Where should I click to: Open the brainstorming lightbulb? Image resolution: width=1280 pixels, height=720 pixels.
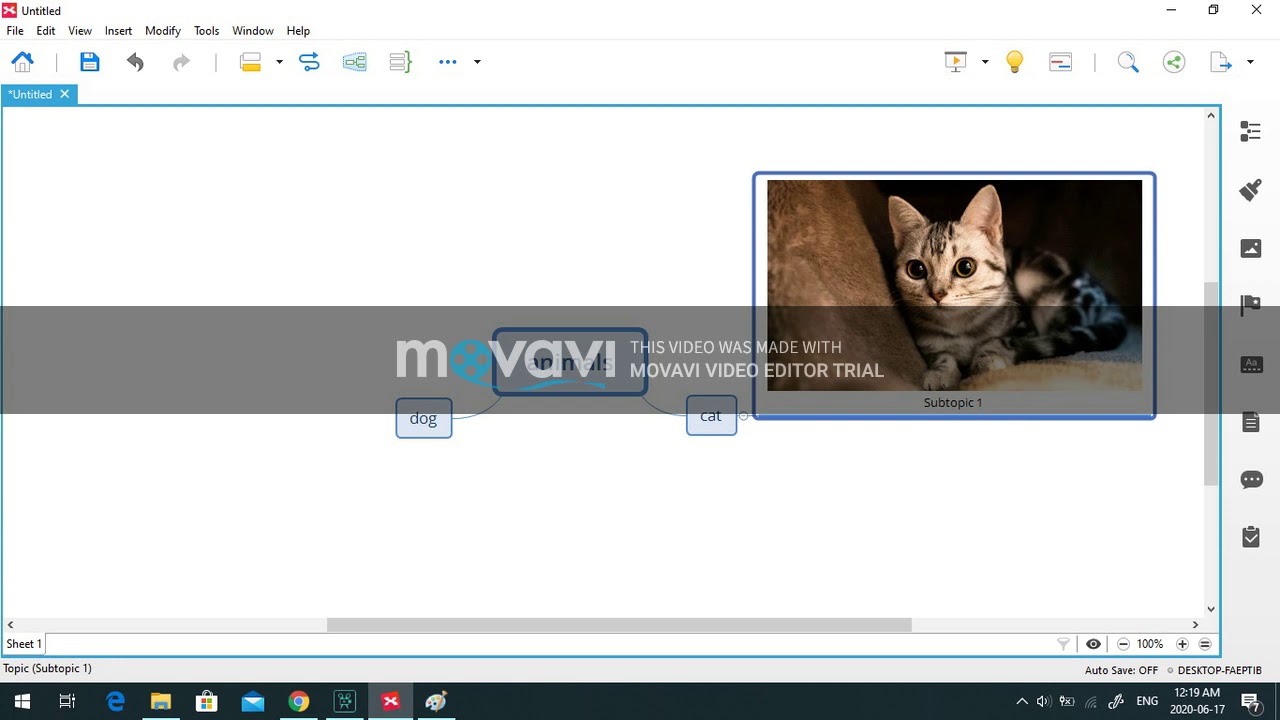[x=1014, y=62]
